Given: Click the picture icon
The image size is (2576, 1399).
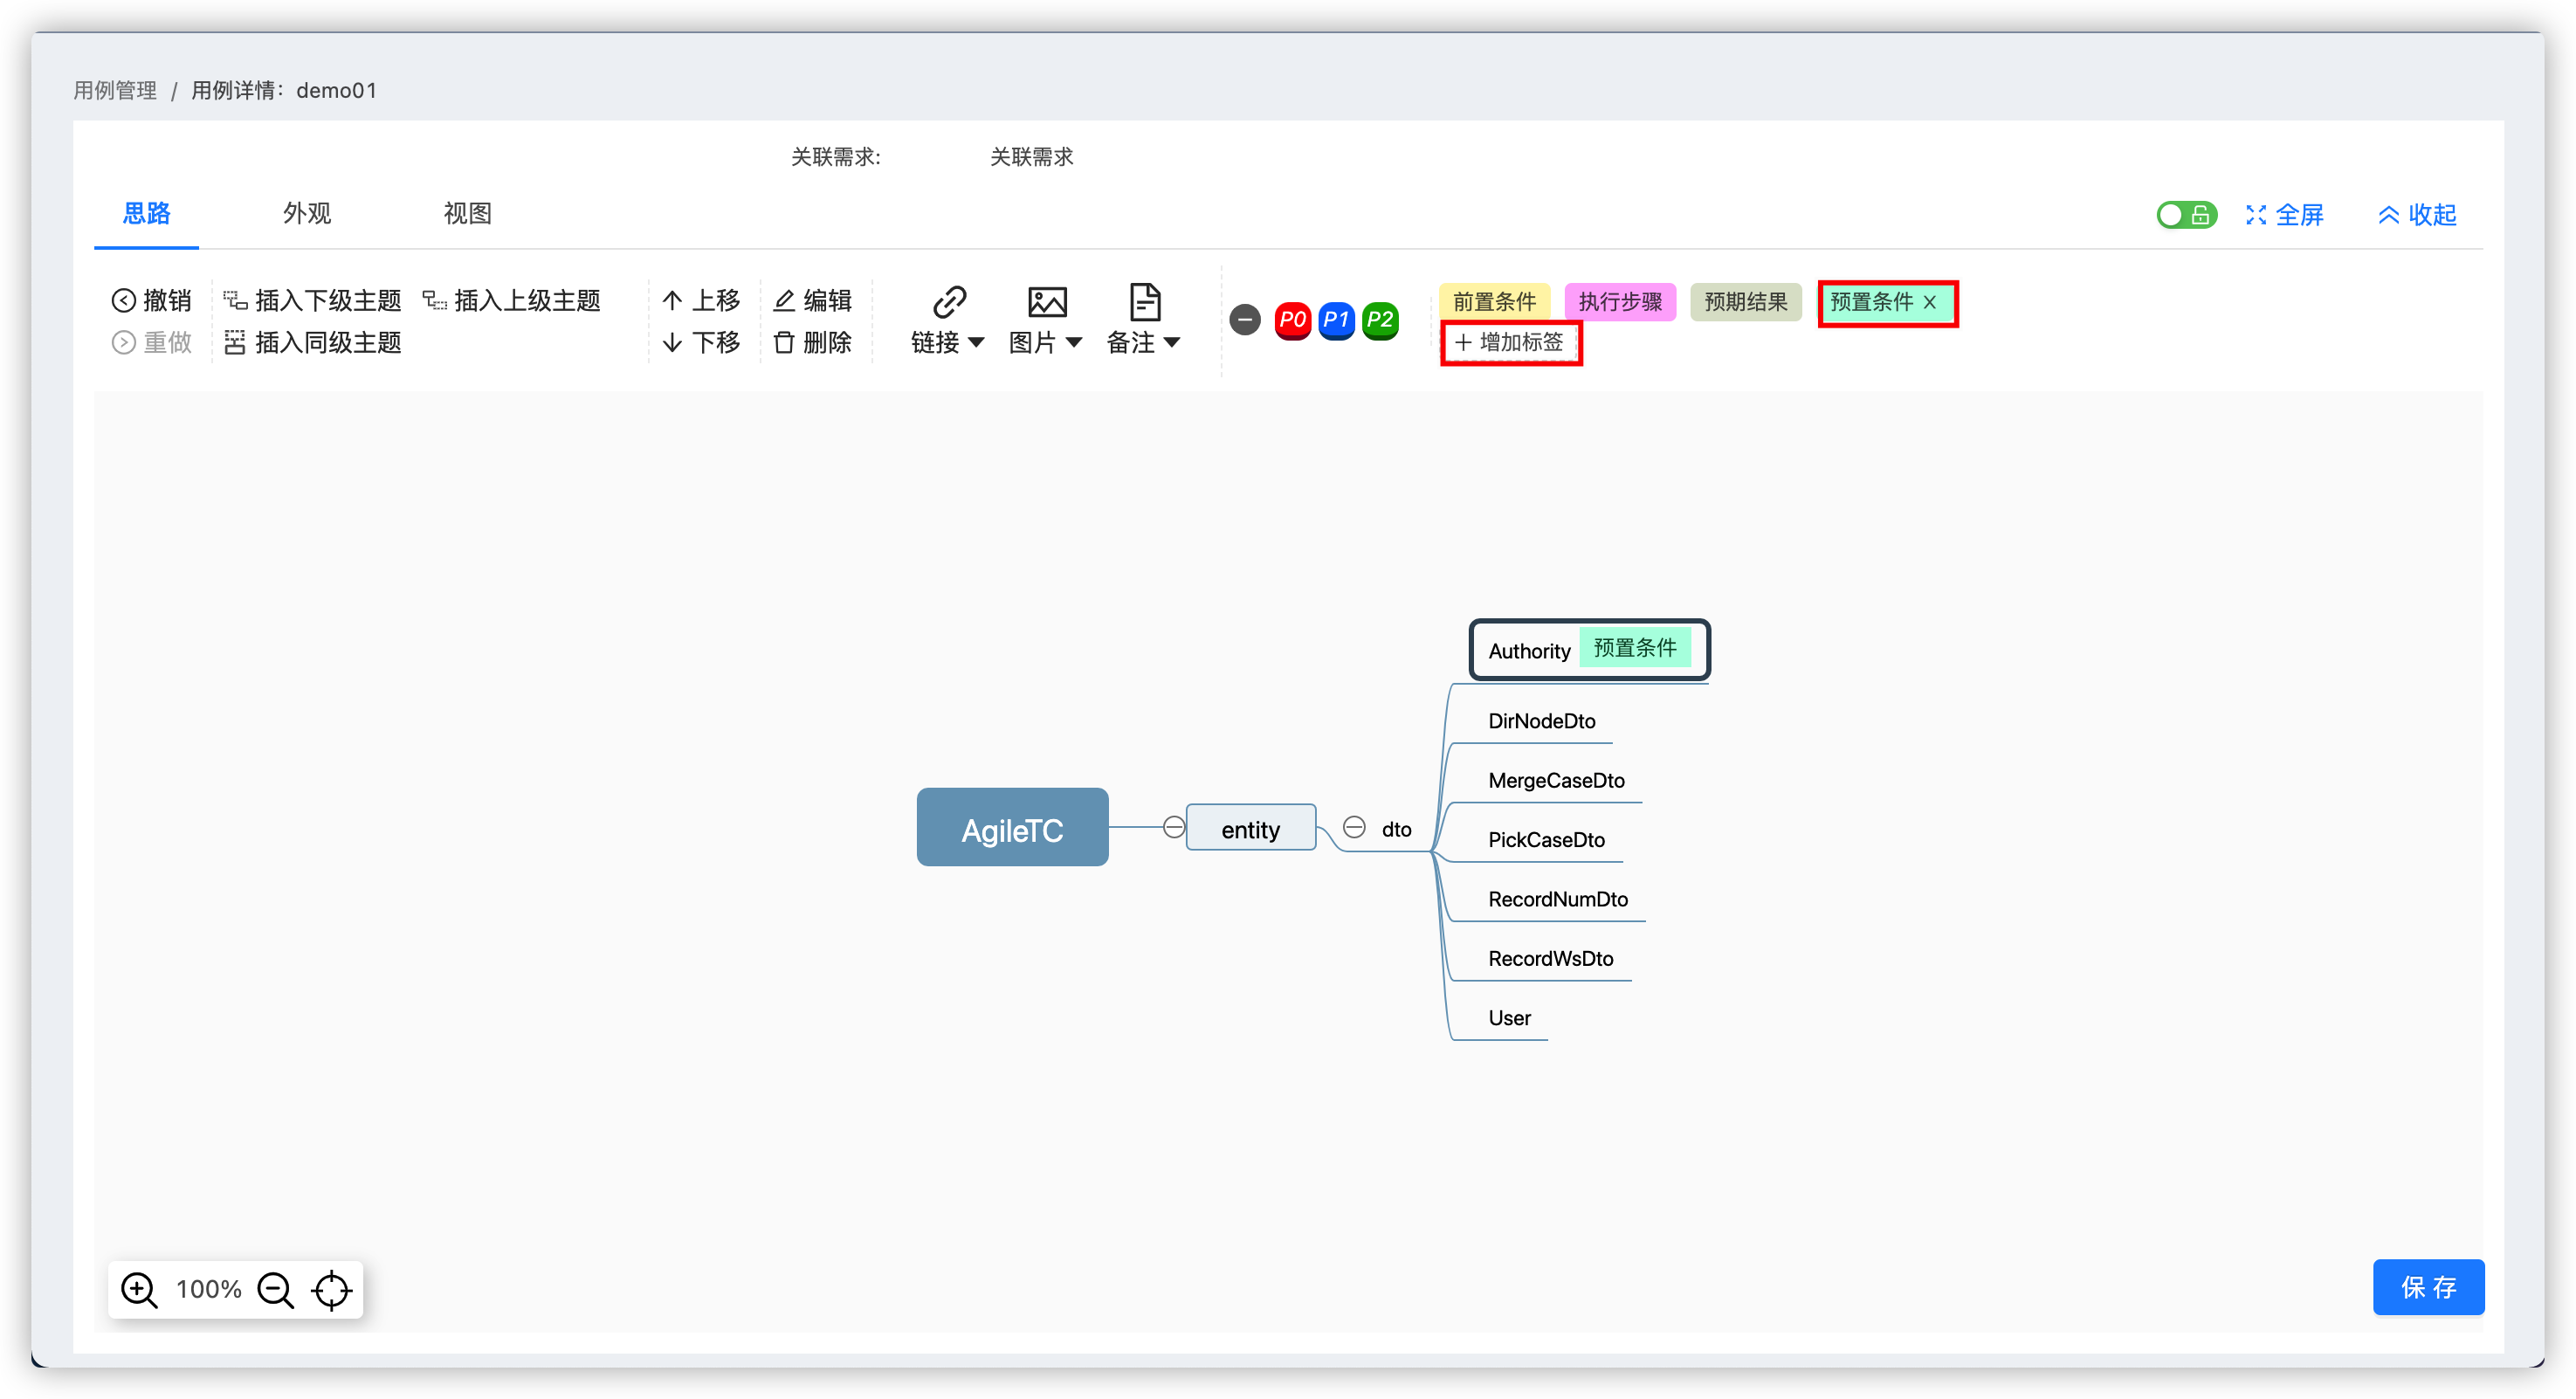Looking at the screenshot, I should tap(1047, 301).
